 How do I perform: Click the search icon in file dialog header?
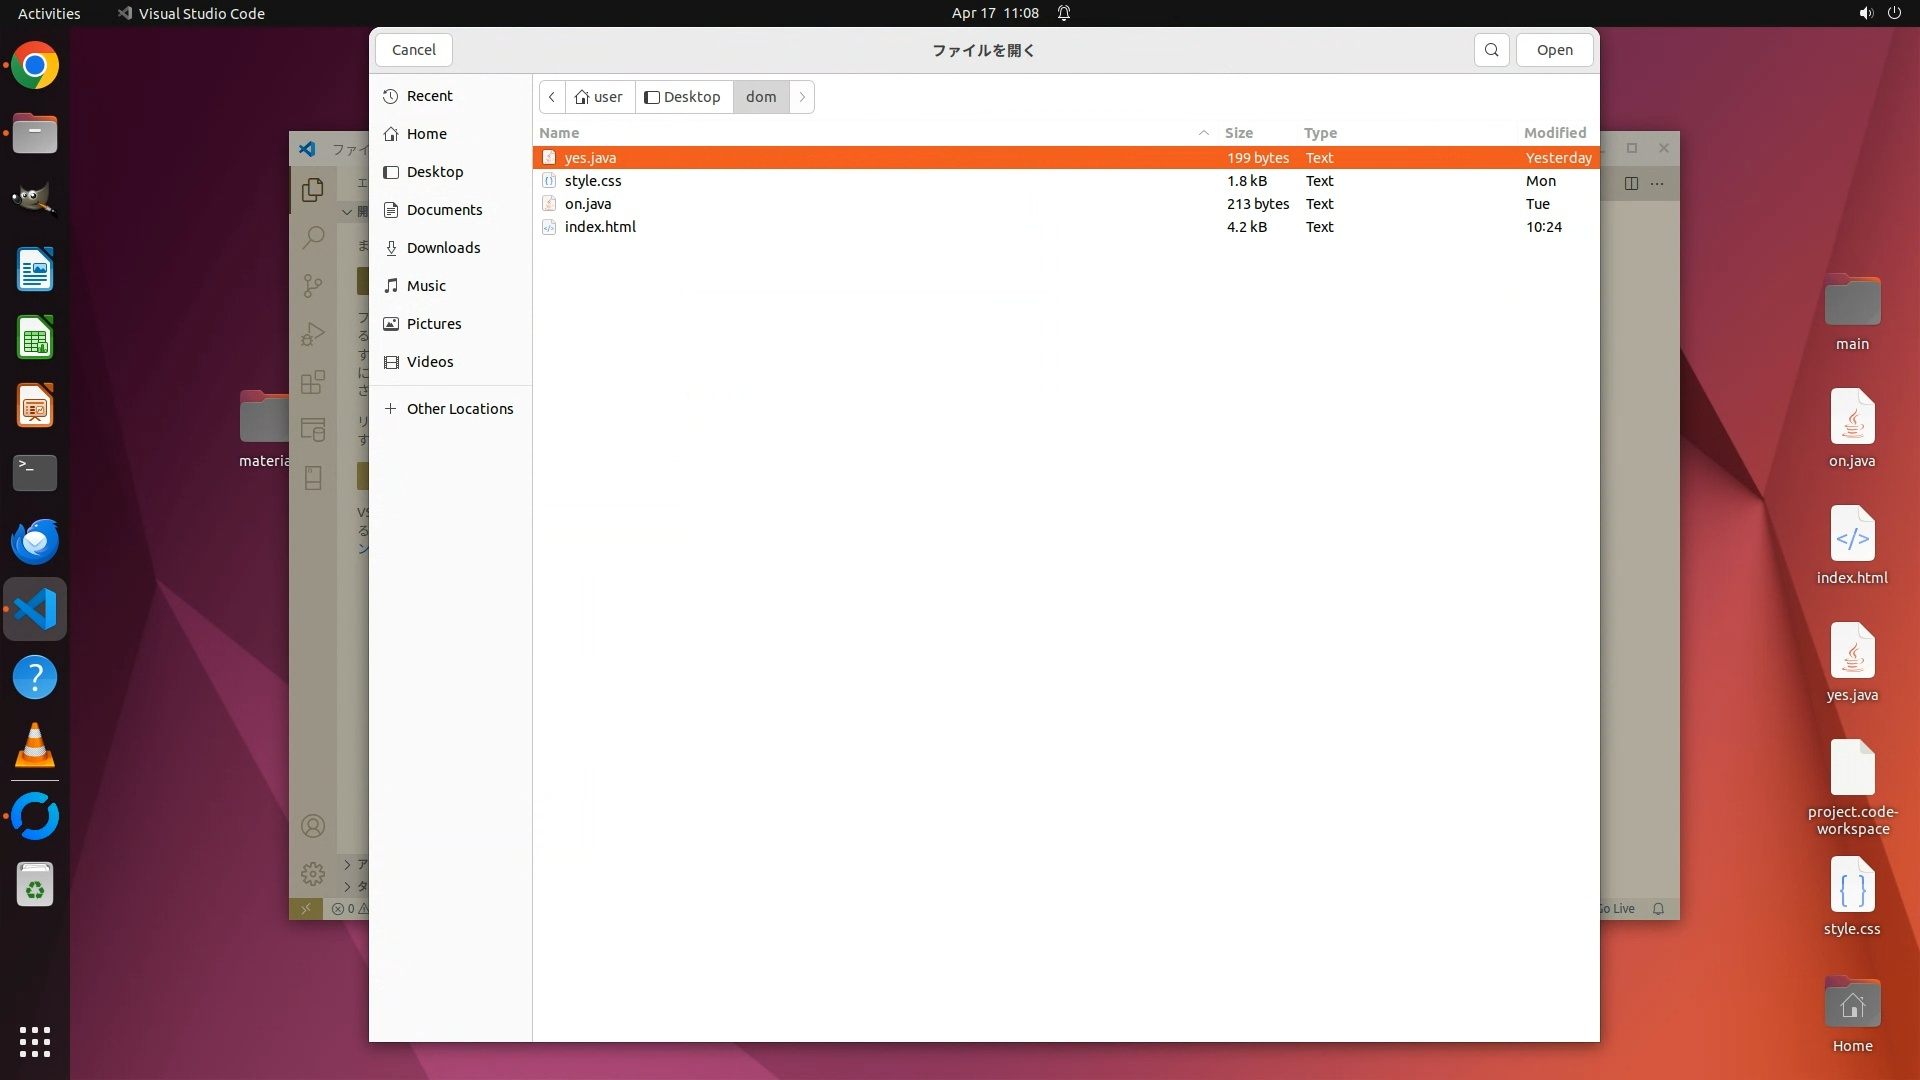point(1491,50)
